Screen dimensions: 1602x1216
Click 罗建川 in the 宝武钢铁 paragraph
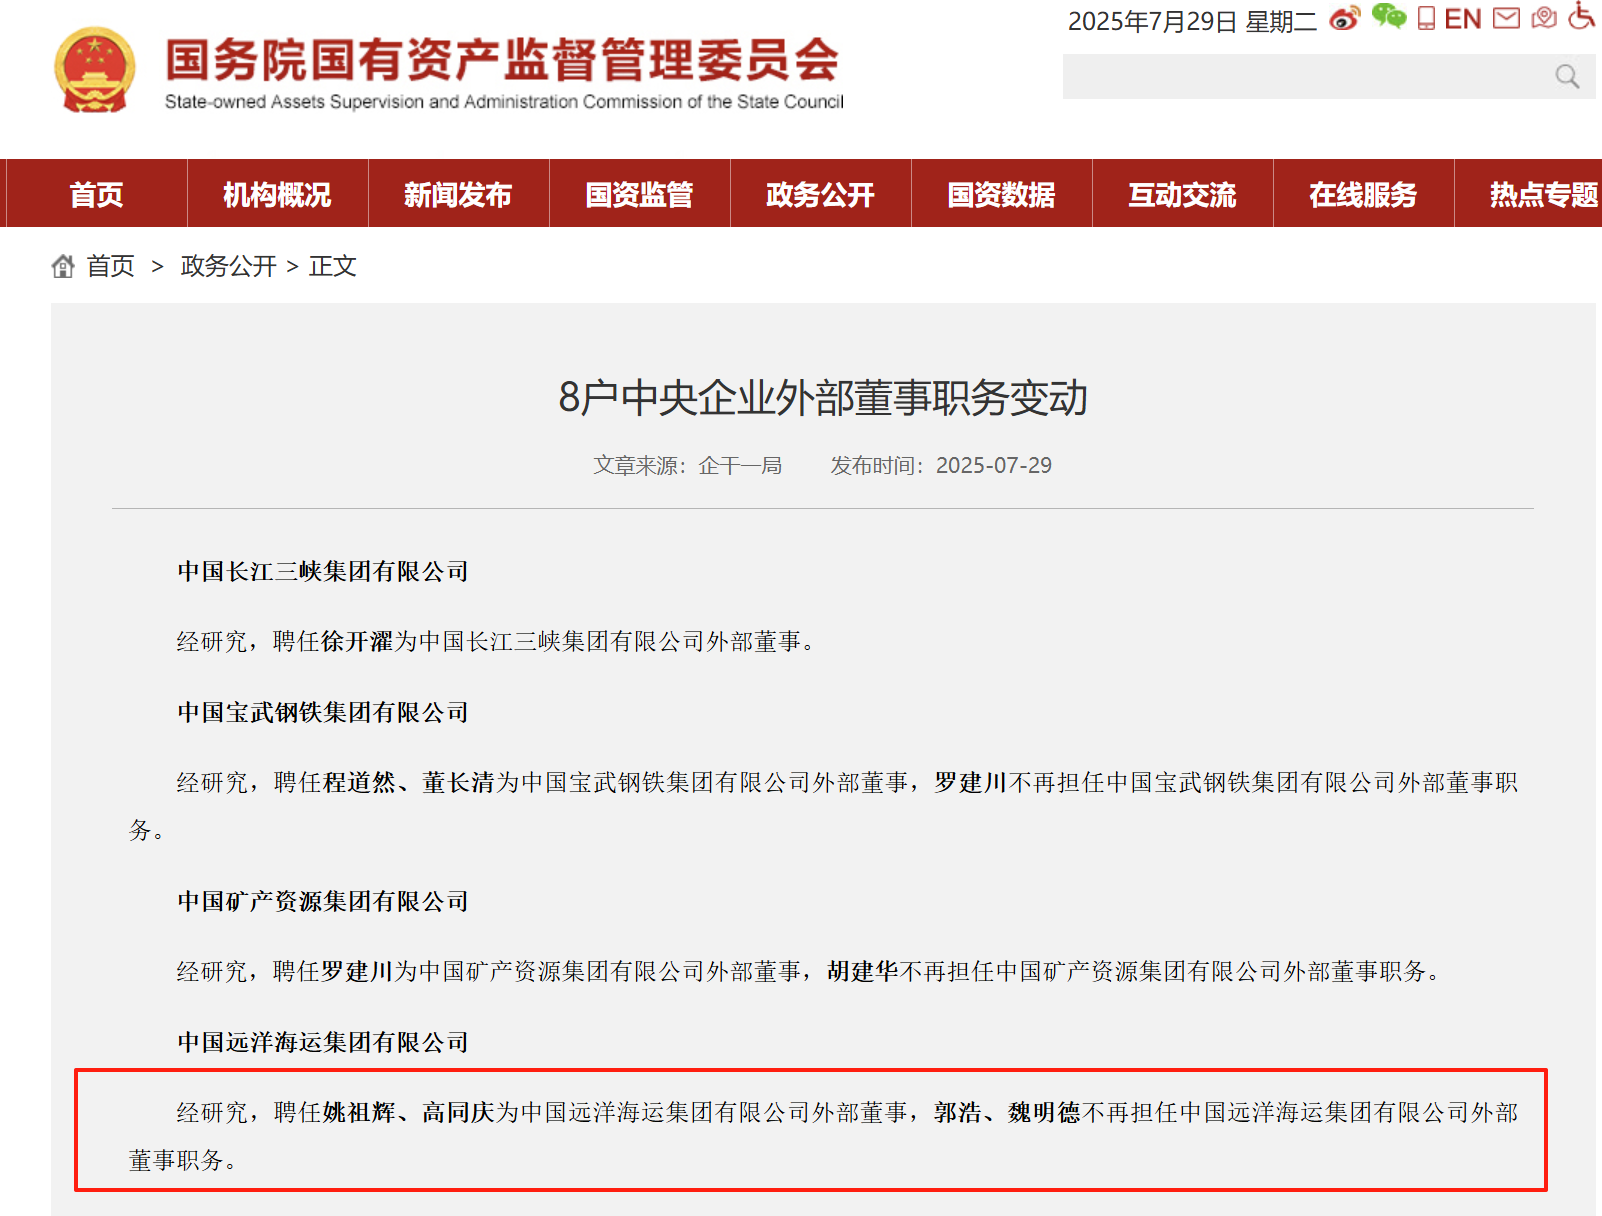pyautogui.click(x=970, y=782)
